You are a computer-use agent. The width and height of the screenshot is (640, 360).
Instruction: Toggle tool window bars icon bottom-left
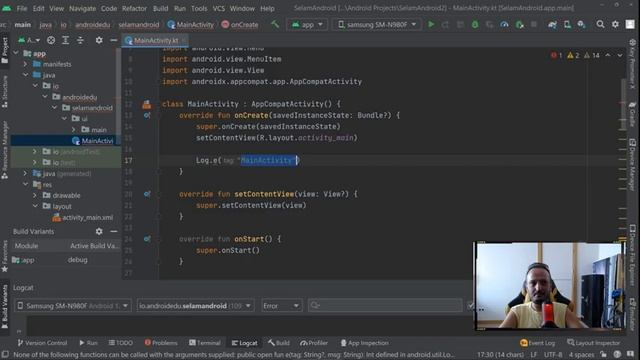tap(5, 354)
